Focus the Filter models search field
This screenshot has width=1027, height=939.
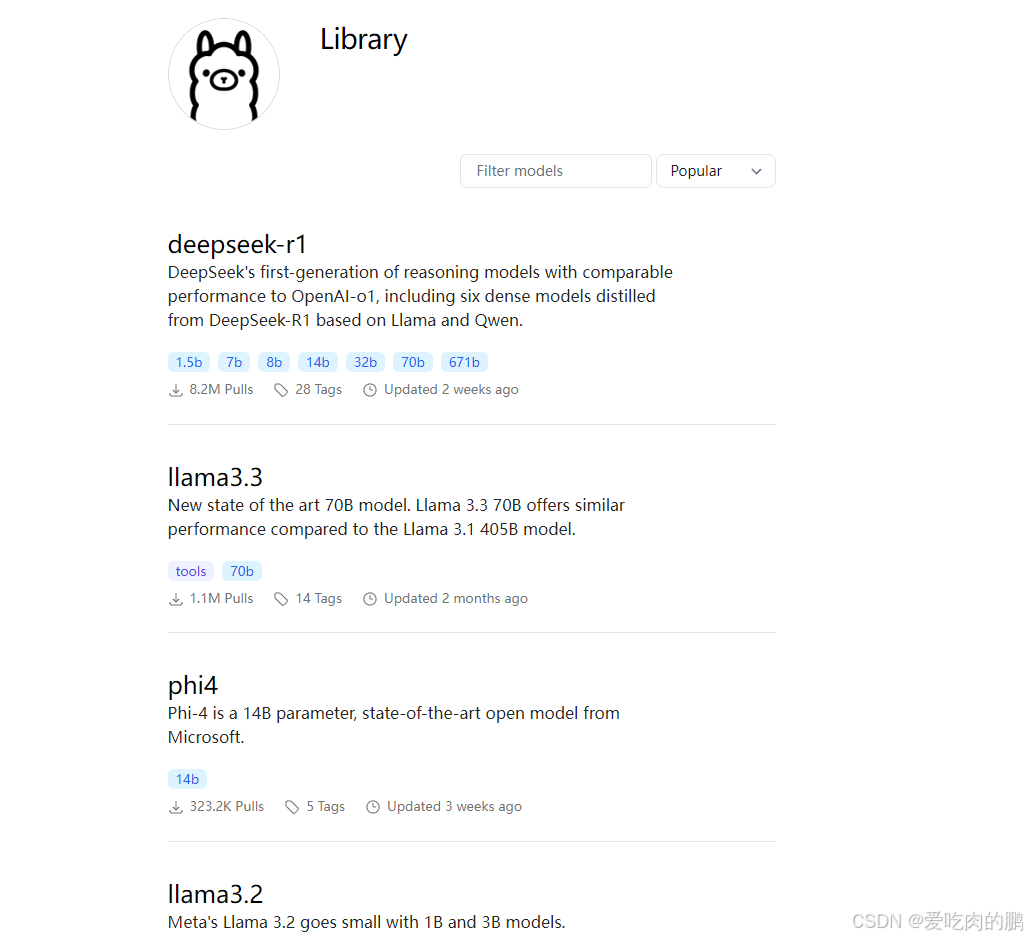[555, 171]
